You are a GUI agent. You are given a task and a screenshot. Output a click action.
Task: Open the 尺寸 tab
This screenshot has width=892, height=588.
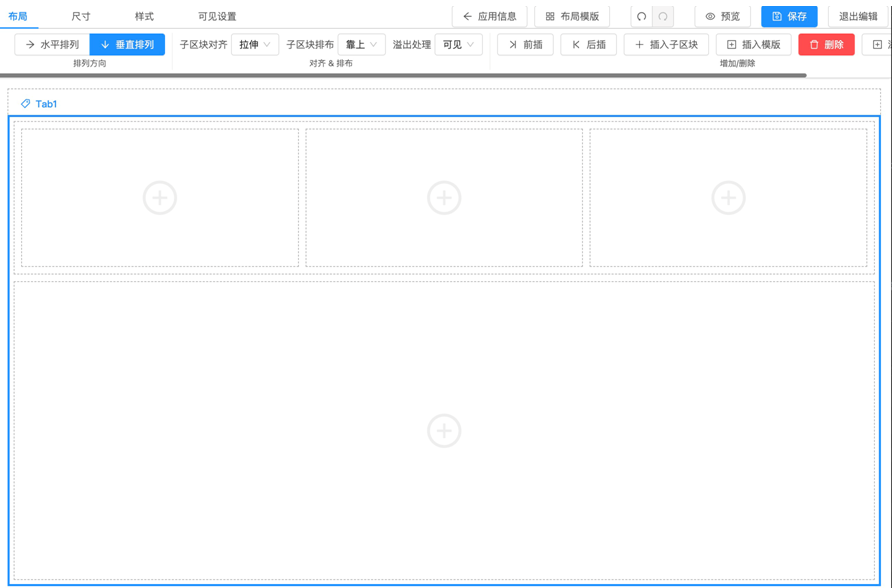coord(81,16)
